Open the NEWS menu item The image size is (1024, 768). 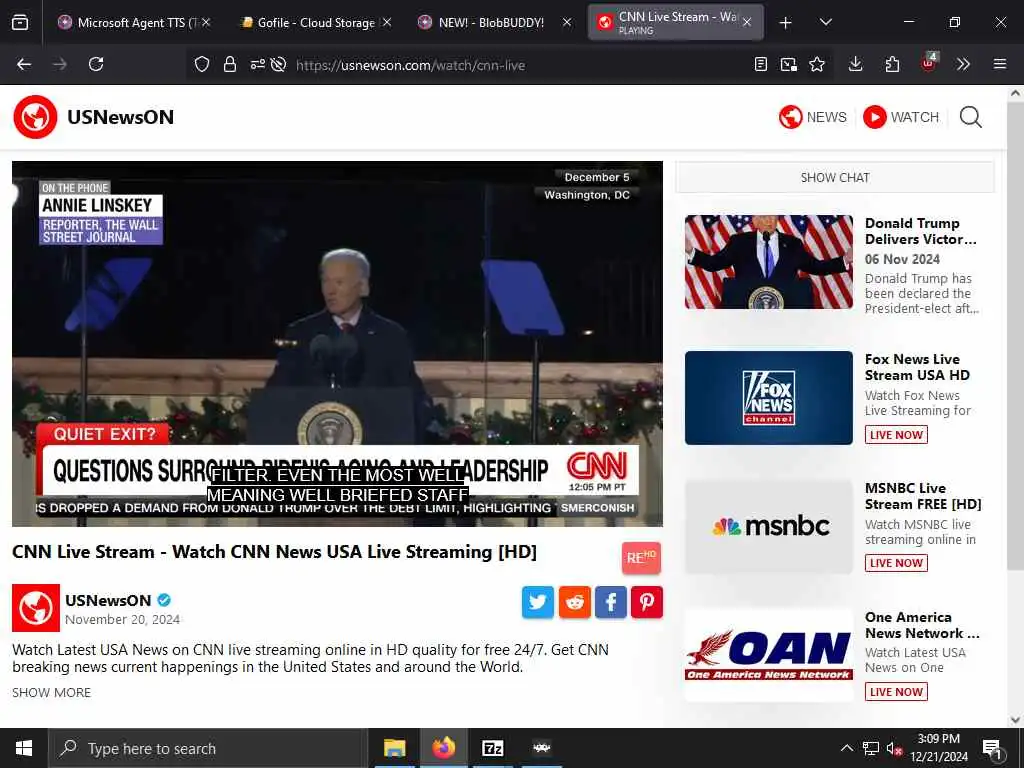(812, 117)
